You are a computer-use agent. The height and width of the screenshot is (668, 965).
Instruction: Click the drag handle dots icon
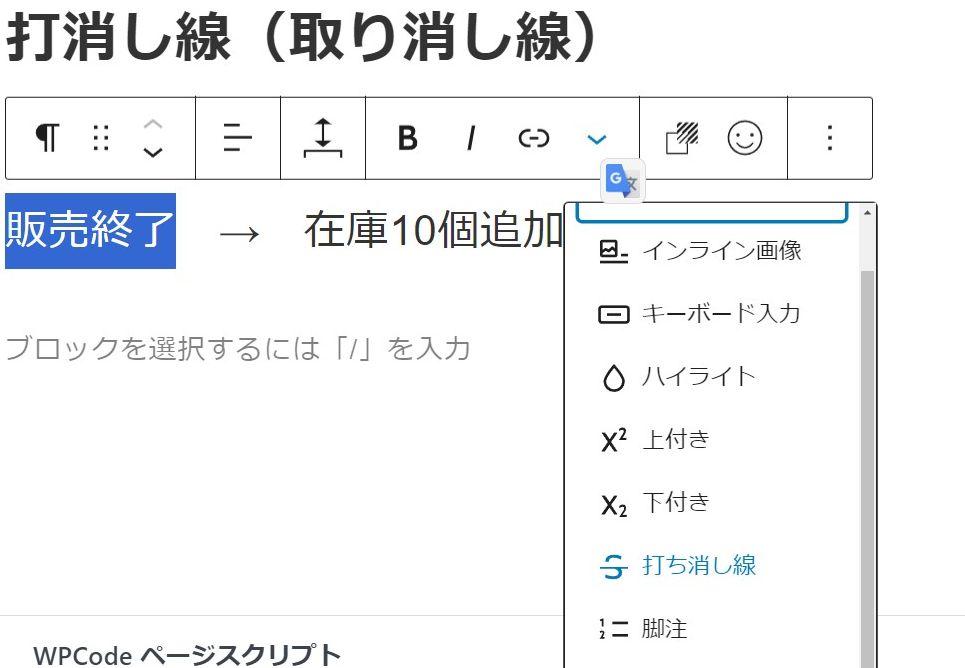100,138
